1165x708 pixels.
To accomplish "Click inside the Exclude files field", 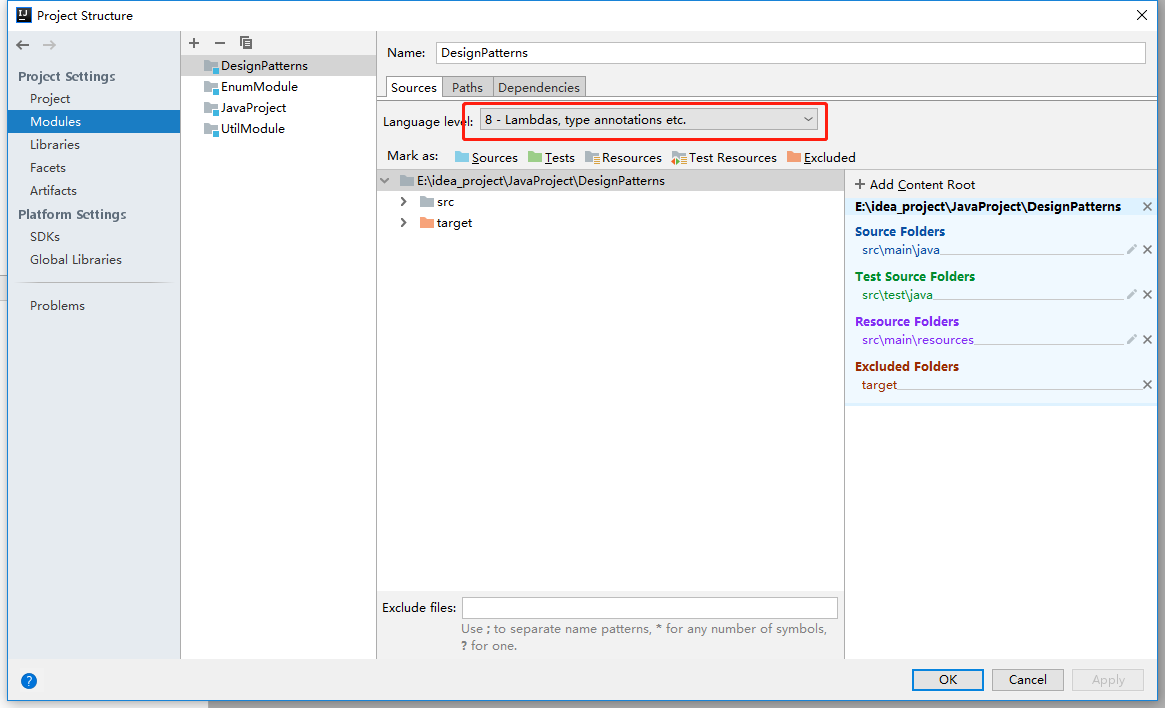I will click(649, 607).
